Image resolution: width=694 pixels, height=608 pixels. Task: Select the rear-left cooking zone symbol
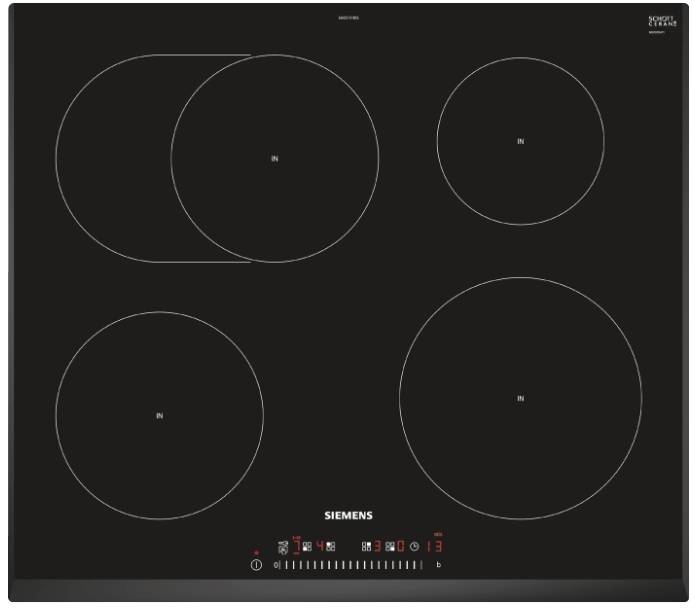pos(330,546)
